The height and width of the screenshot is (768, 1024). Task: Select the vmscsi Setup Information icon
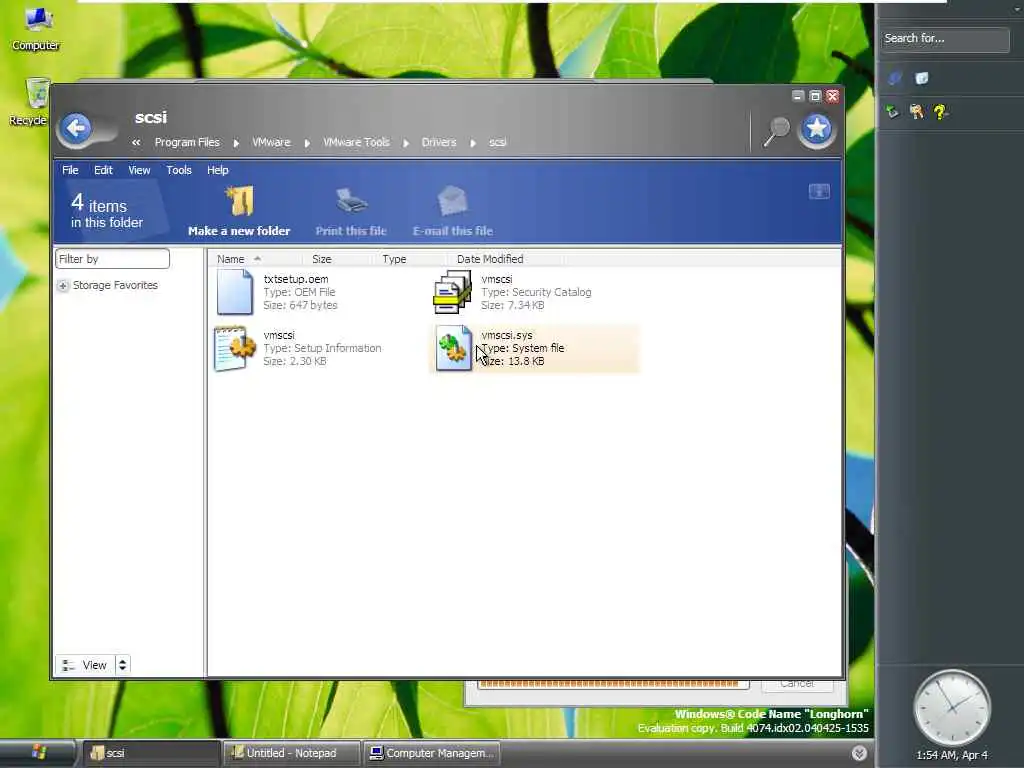(x=234, y=348)
